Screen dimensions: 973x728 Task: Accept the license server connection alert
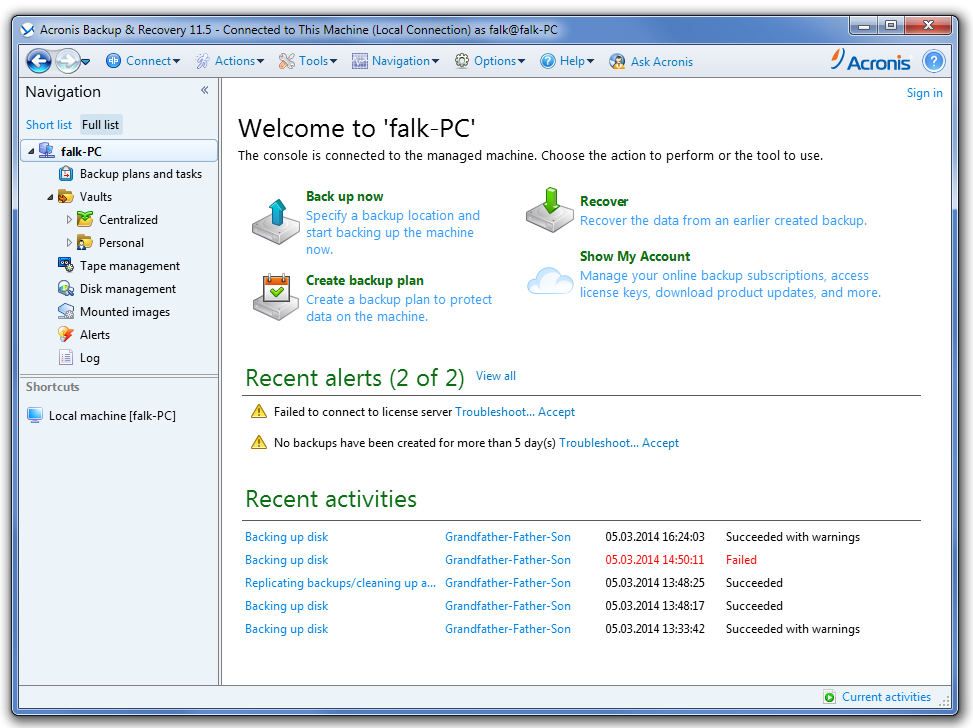(557, 412)
